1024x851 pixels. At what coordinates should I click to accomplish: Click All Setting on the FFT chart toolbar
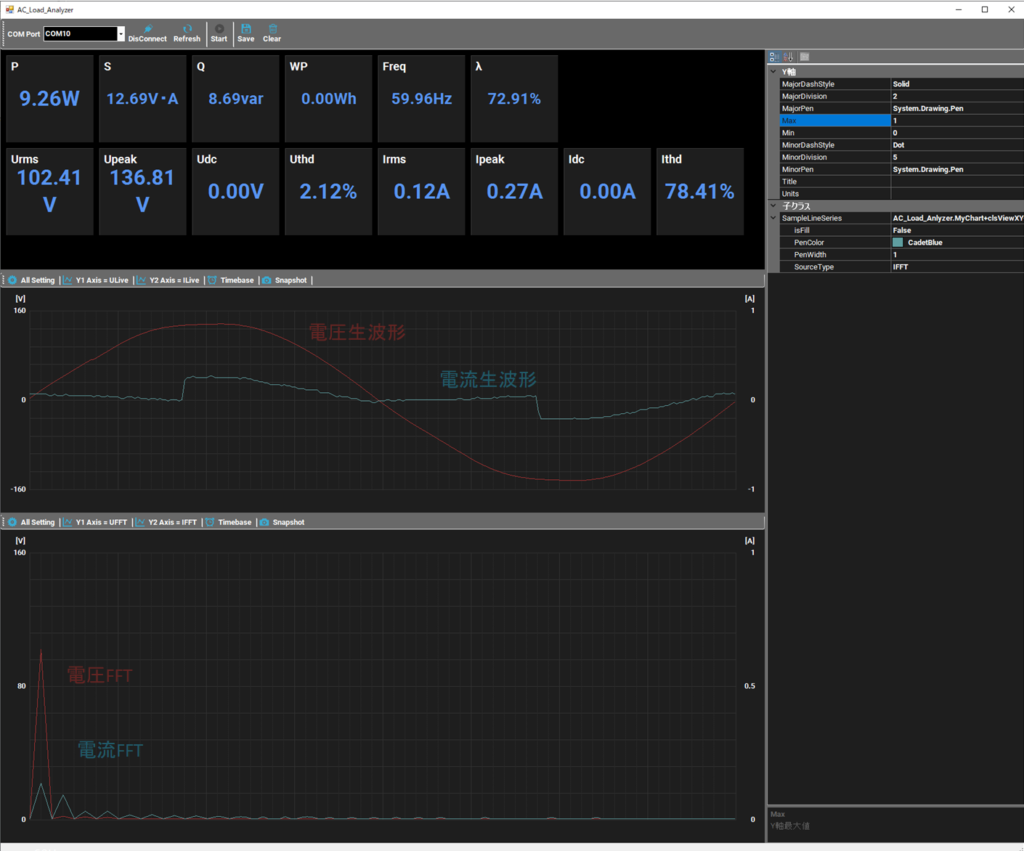[32, 522]
